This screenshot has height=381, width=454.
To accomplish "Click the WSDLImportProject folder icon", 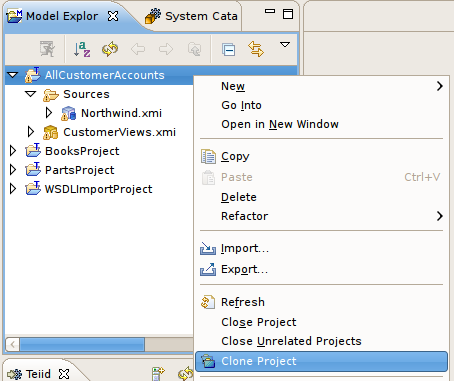I will point(33,188).
